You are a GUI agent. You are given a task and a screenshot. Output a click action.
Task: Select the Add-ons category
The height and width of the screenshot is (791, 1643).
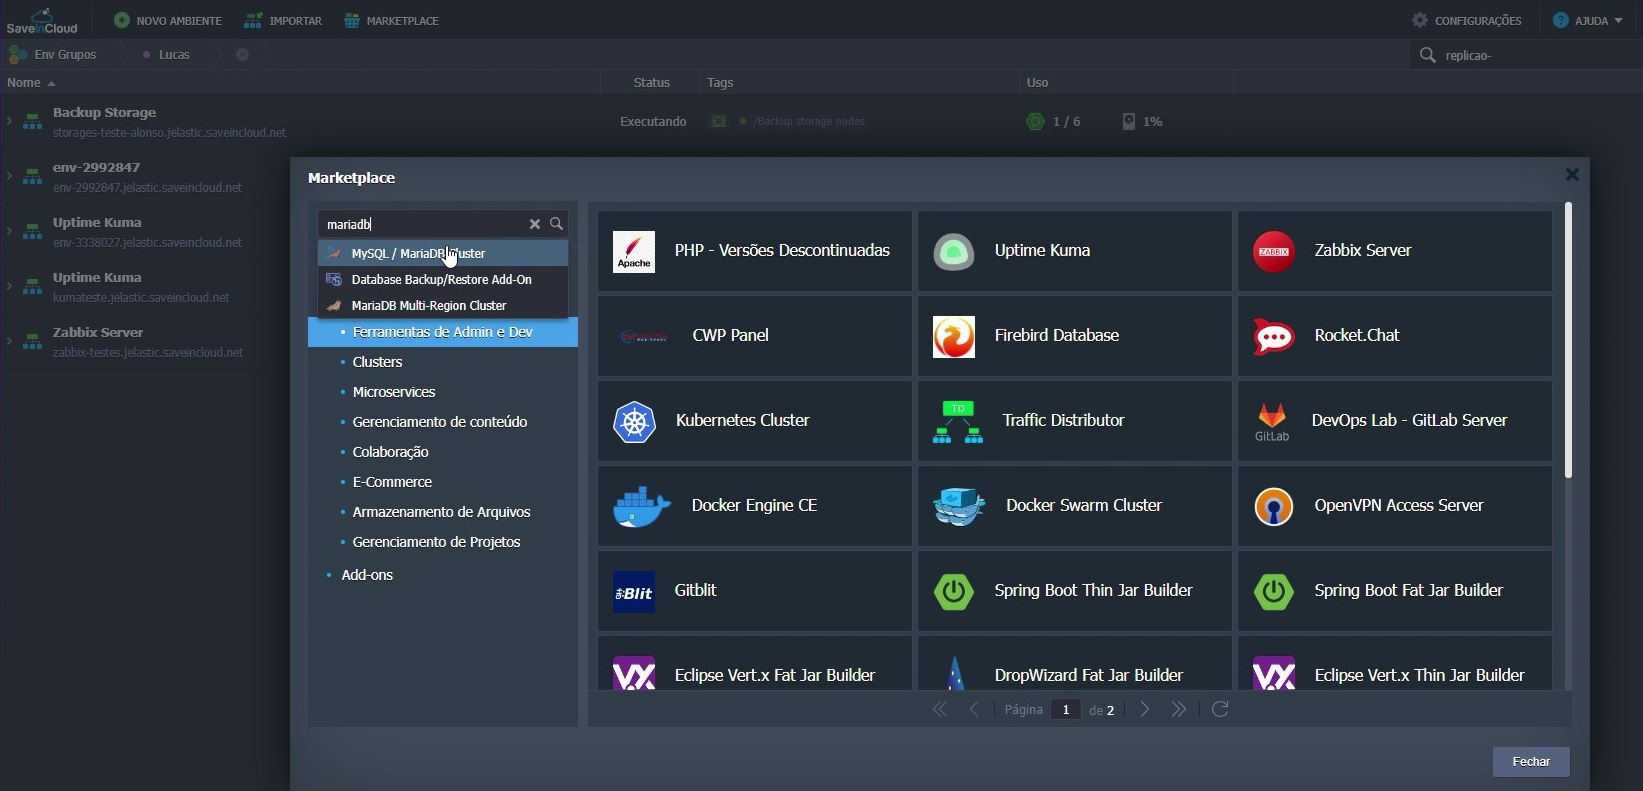[367, 575]
